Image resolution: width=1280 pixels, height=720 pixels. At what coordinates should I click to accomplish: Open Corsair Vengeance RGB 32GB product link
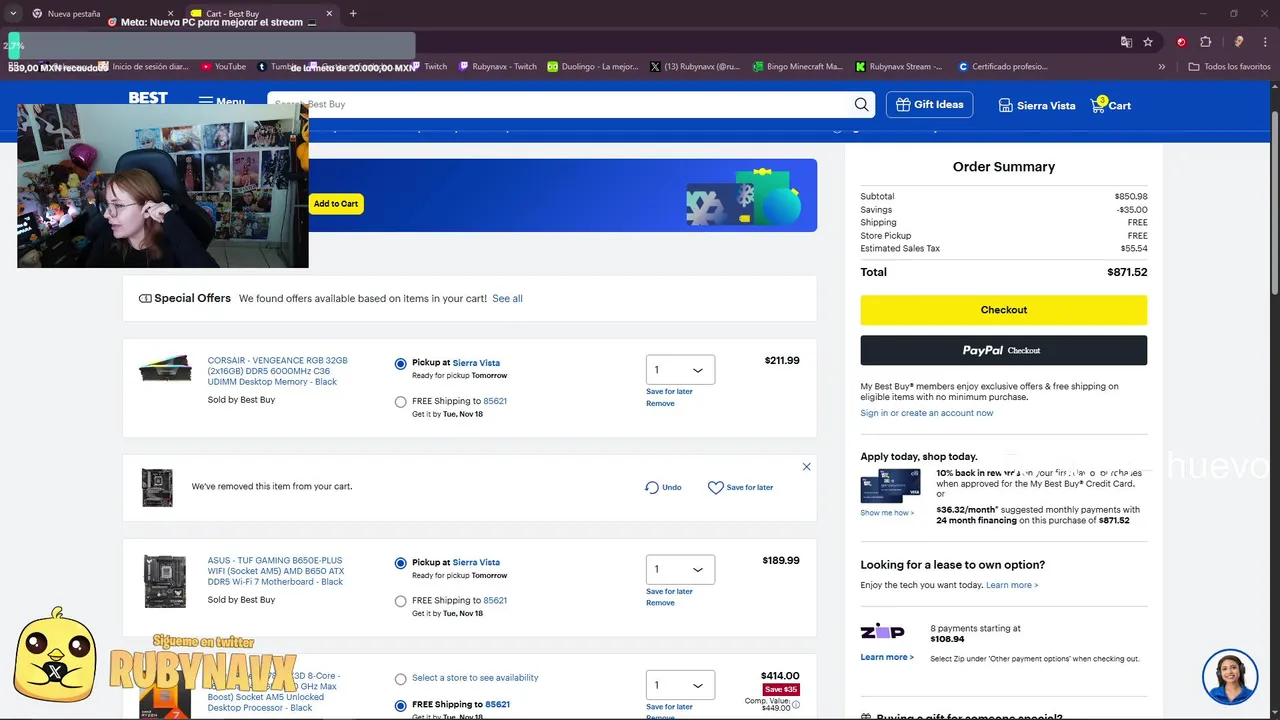pos(277,371)
